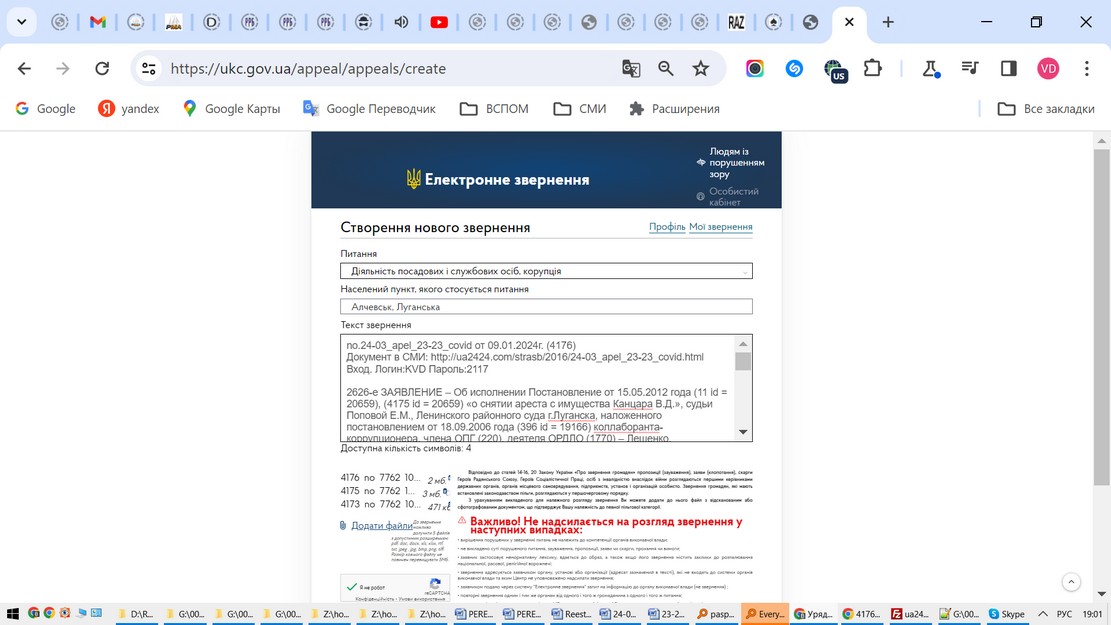
Task: Open the yandex bookmark
Action: pos(129,108)
